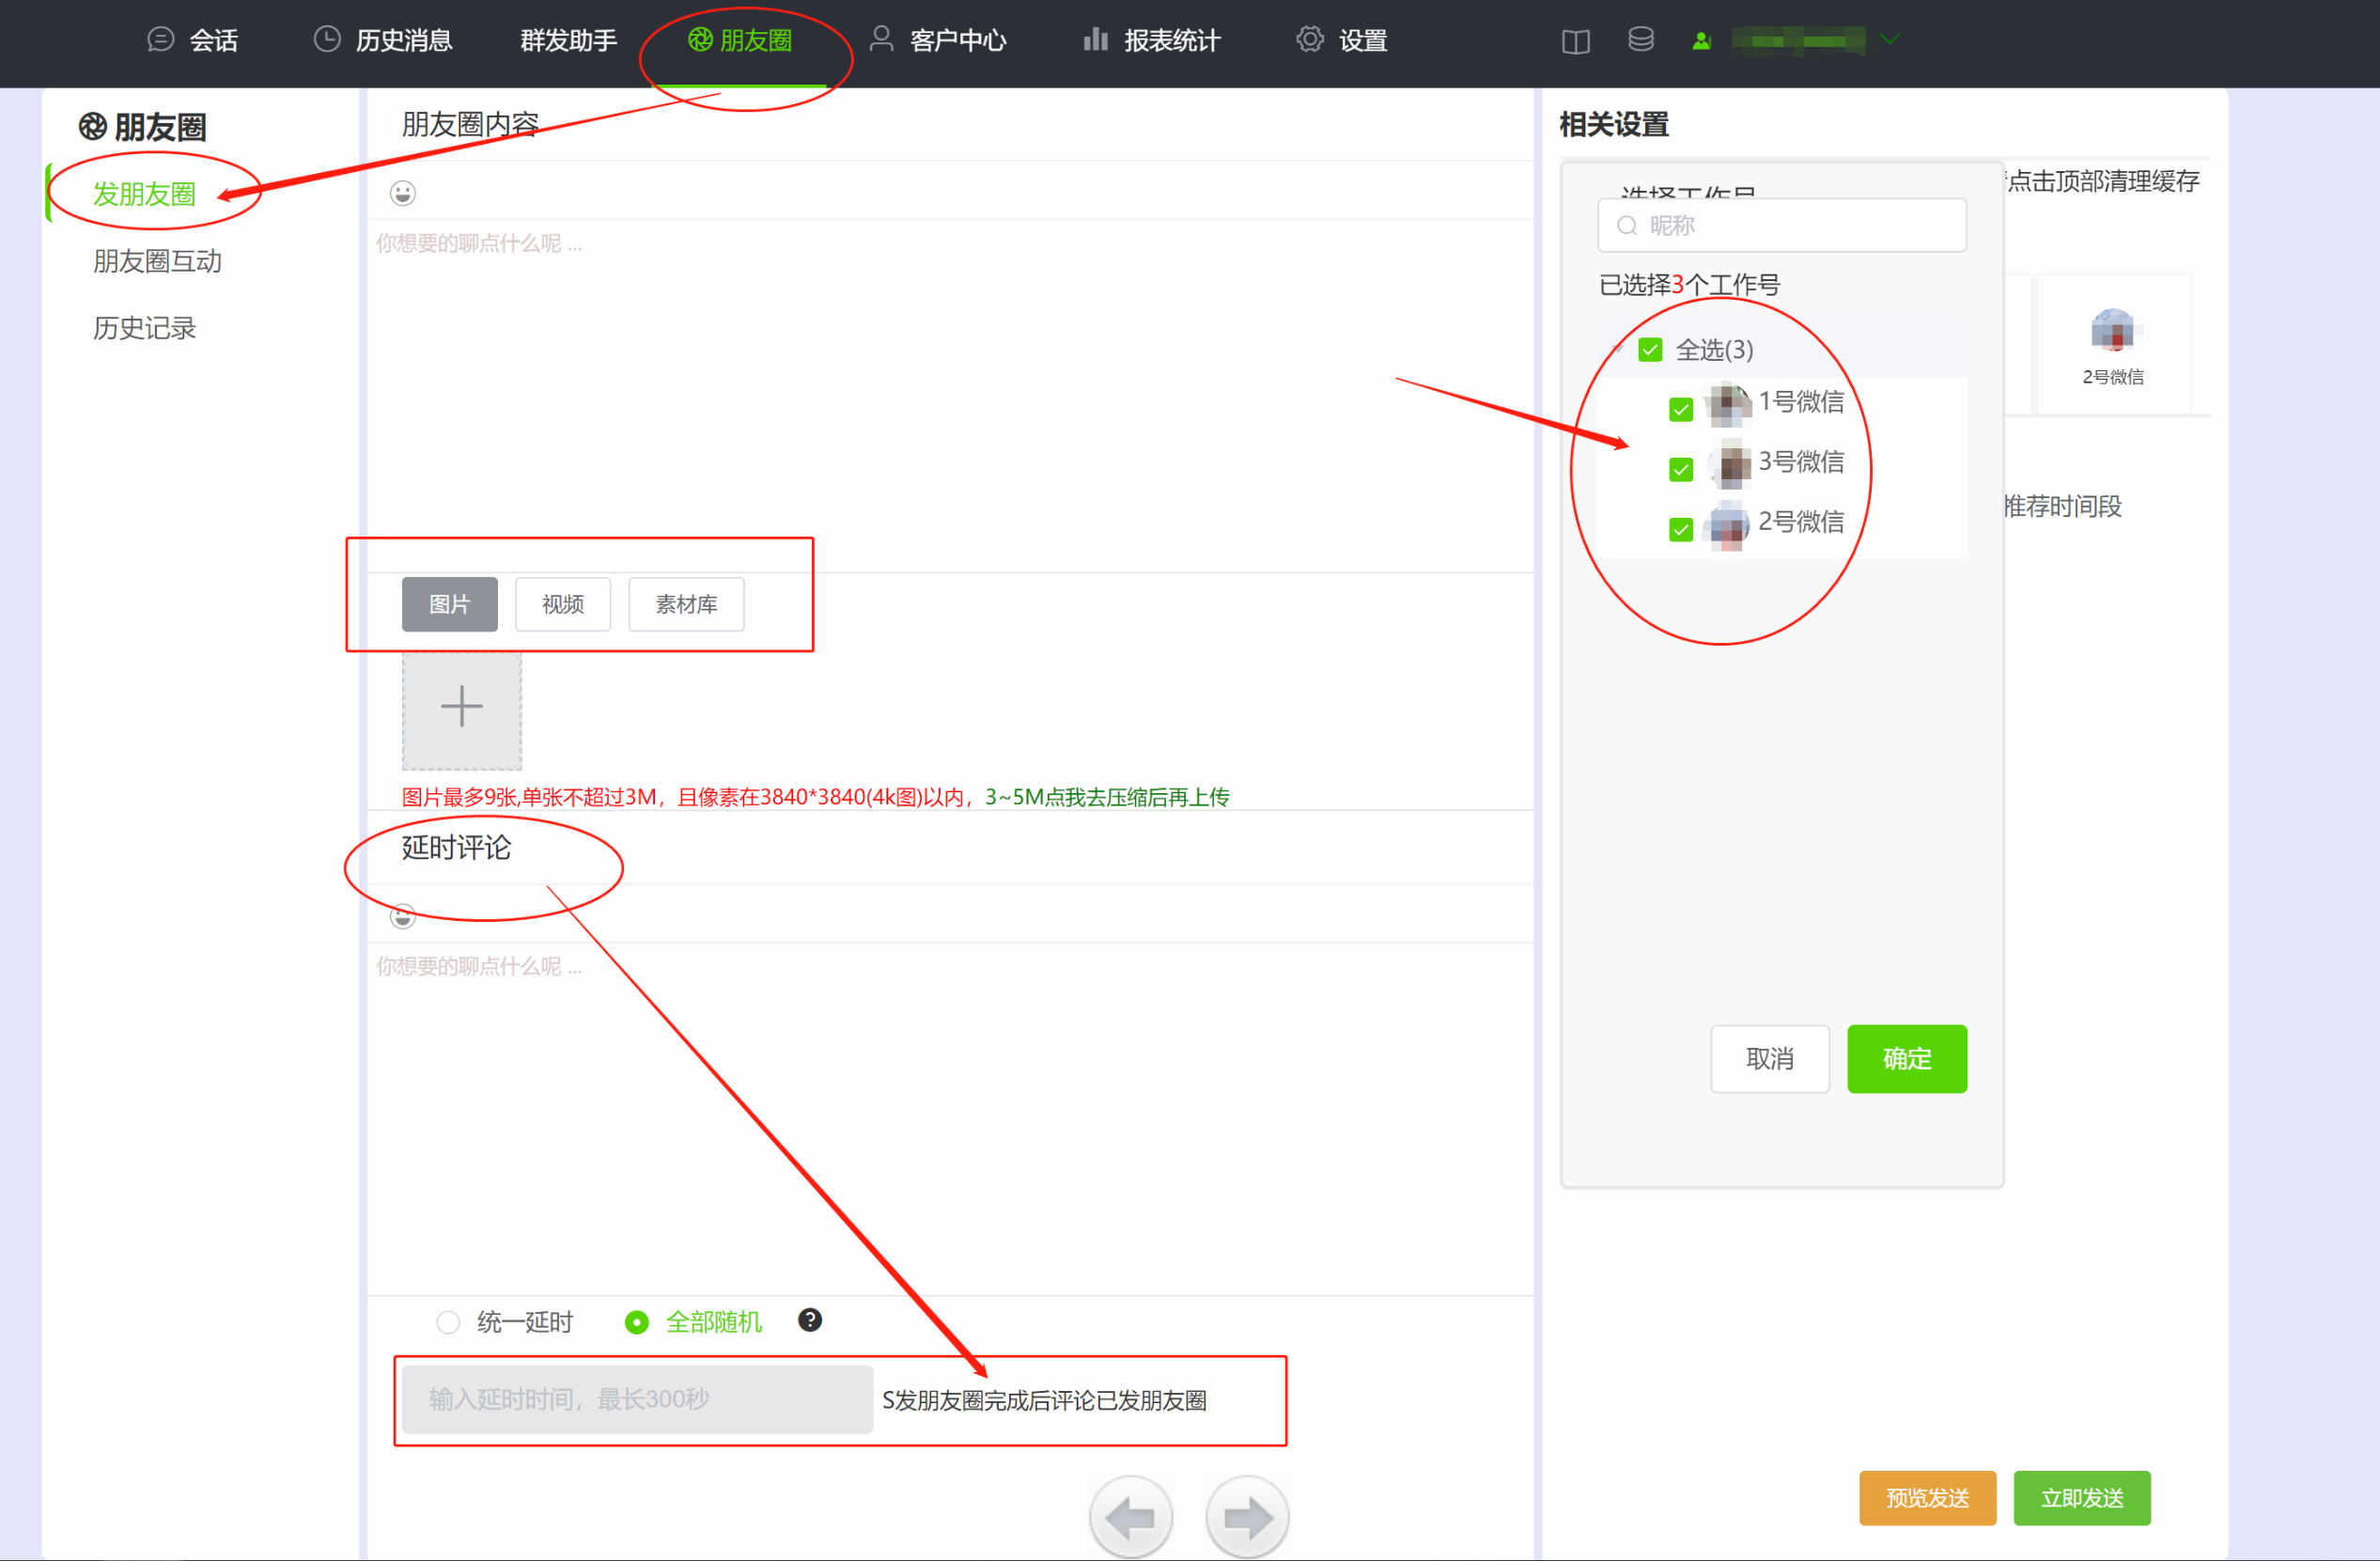Click the left arrow navigation button
2380x1561 pixels.
pos(1130,1518)
